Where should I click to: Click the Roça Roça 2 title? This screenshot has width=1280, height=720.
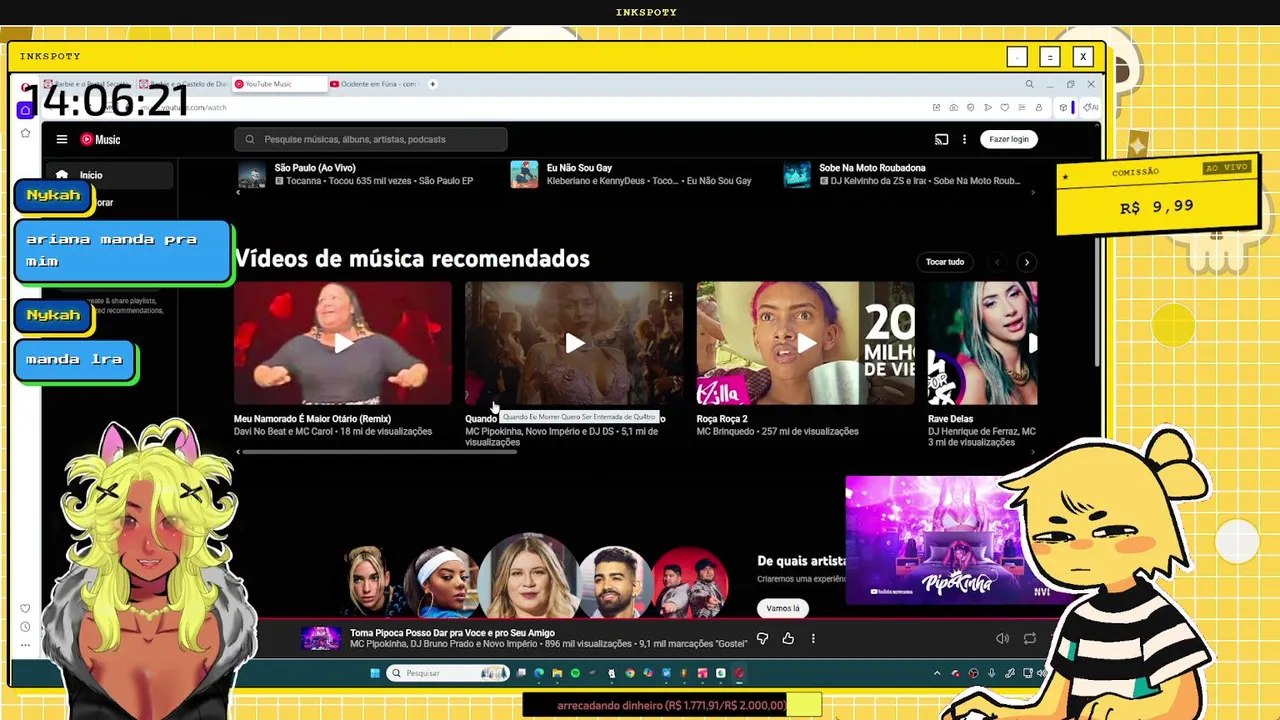pos(722,419)
